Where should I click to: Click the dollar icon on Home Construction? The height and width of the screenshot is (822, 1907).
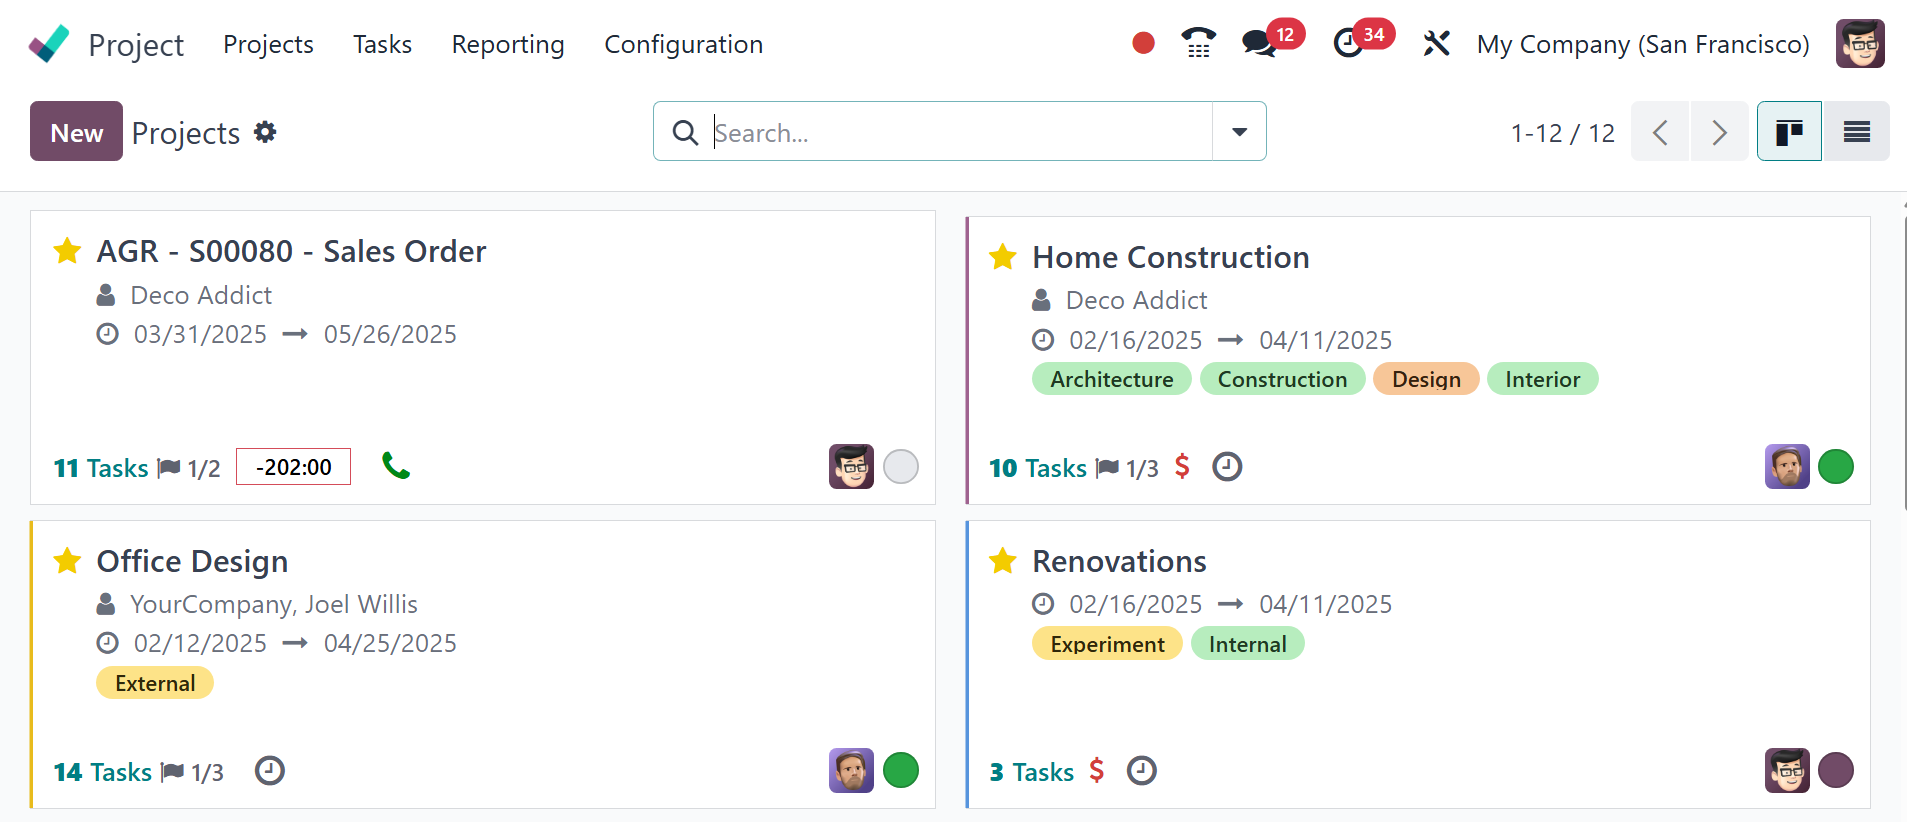pyautogui.click(x=1182, y=466)
